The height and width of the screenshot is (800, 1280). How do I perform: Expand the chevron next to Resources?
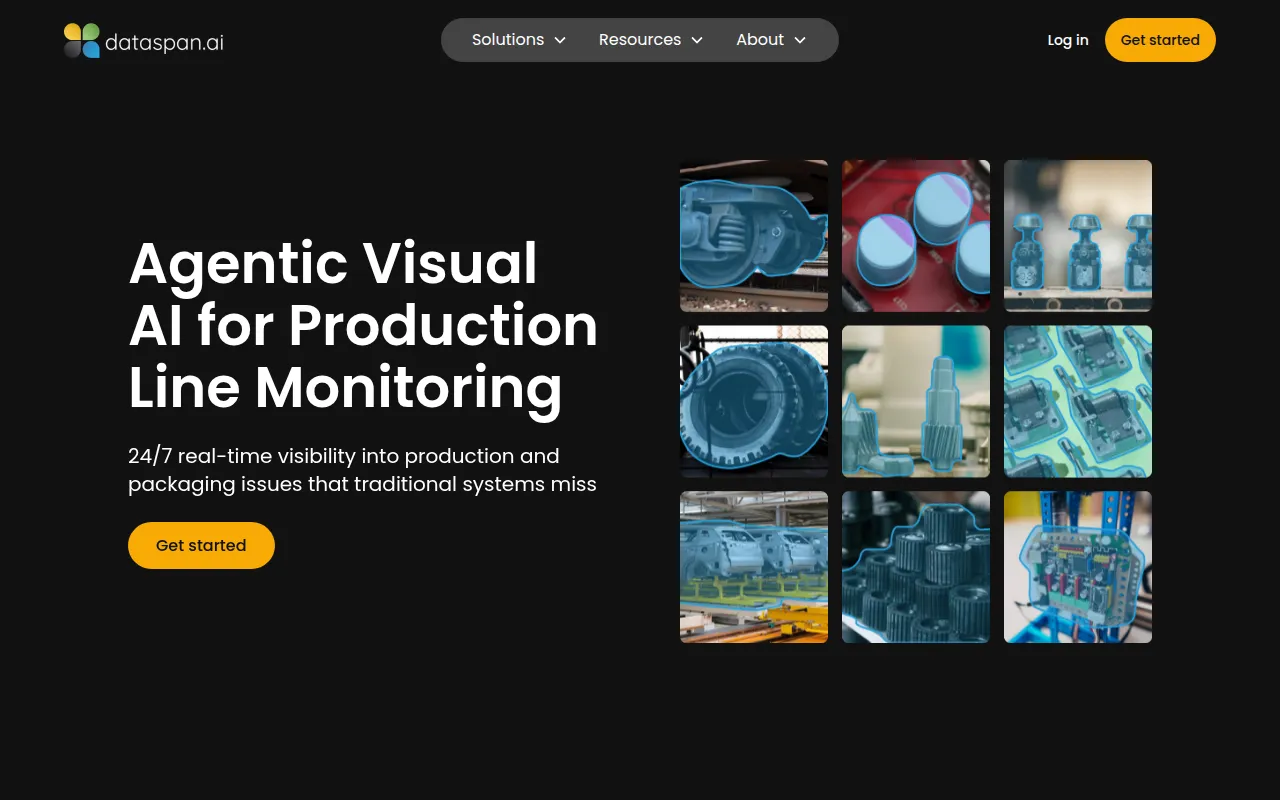click(x=697, y=40)
